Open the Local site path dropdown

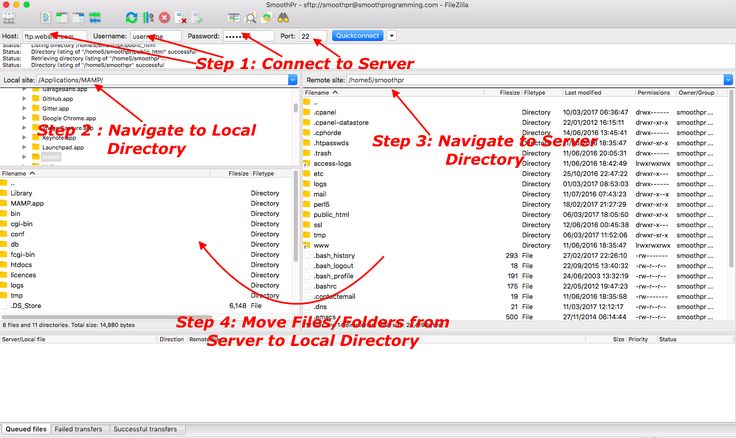click(x=292, y=80)
